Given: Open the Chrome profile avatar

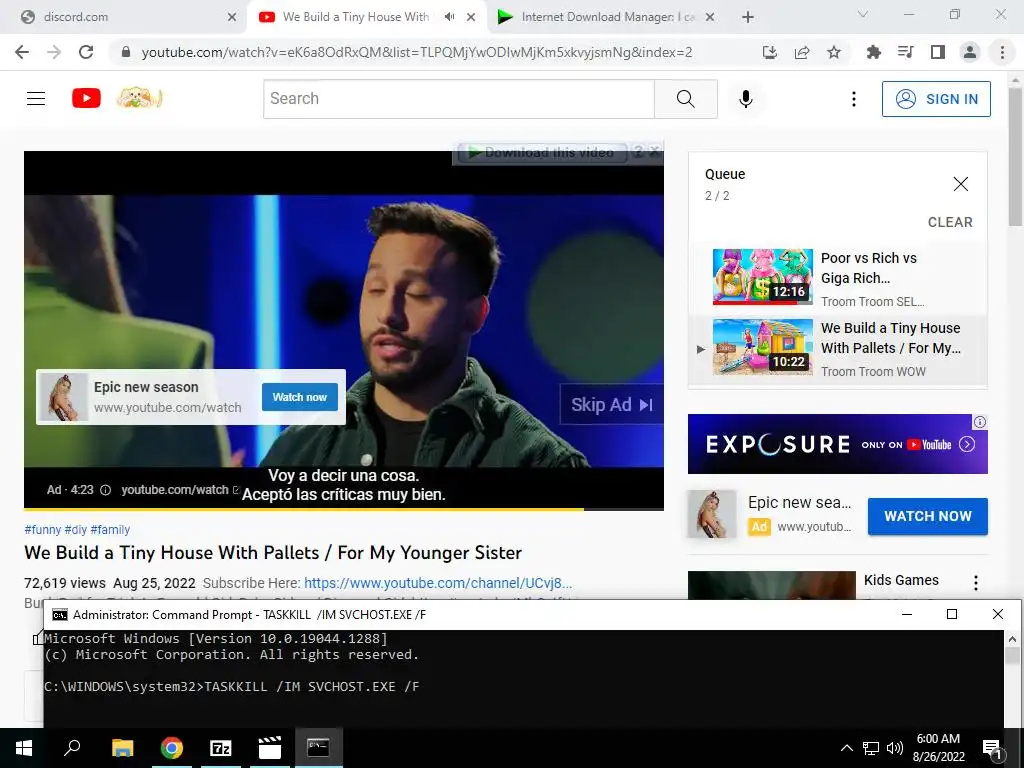Looking at the screenshot, I should click(x=970, y=52).
